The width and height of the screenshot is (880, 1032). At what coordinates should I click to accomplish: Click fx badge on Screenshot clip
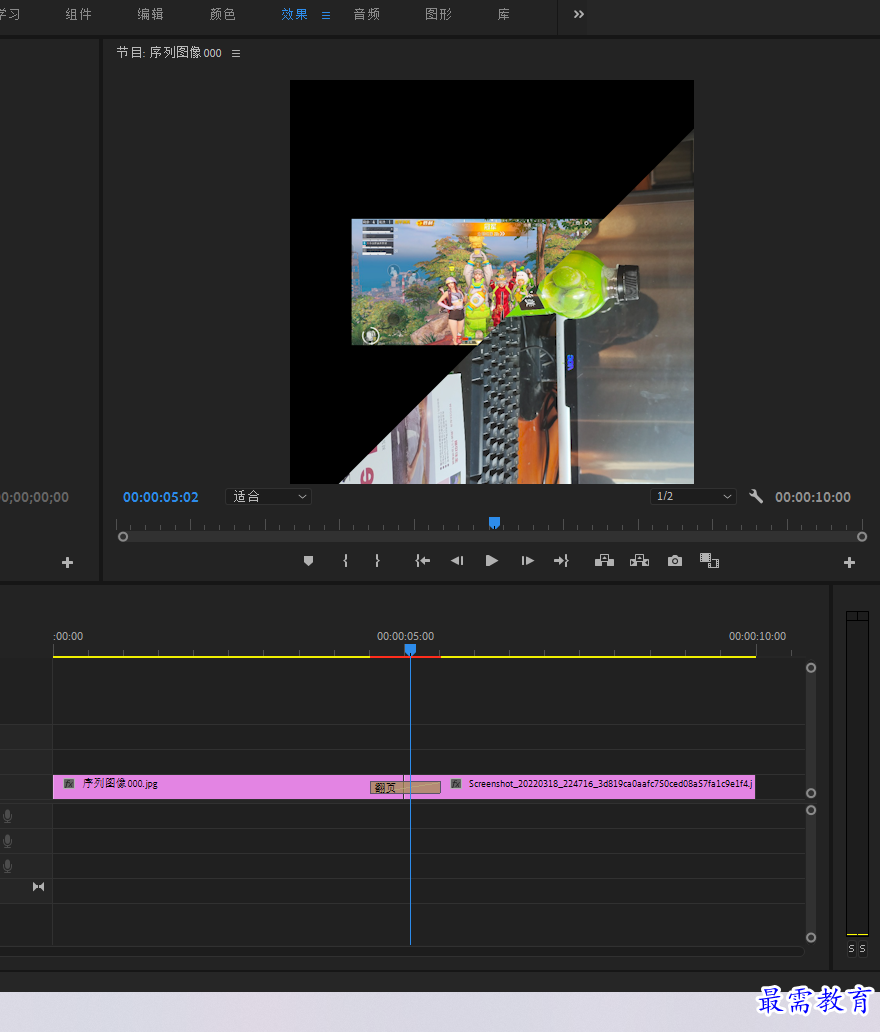pyautogui.click(x=456, y=784)
